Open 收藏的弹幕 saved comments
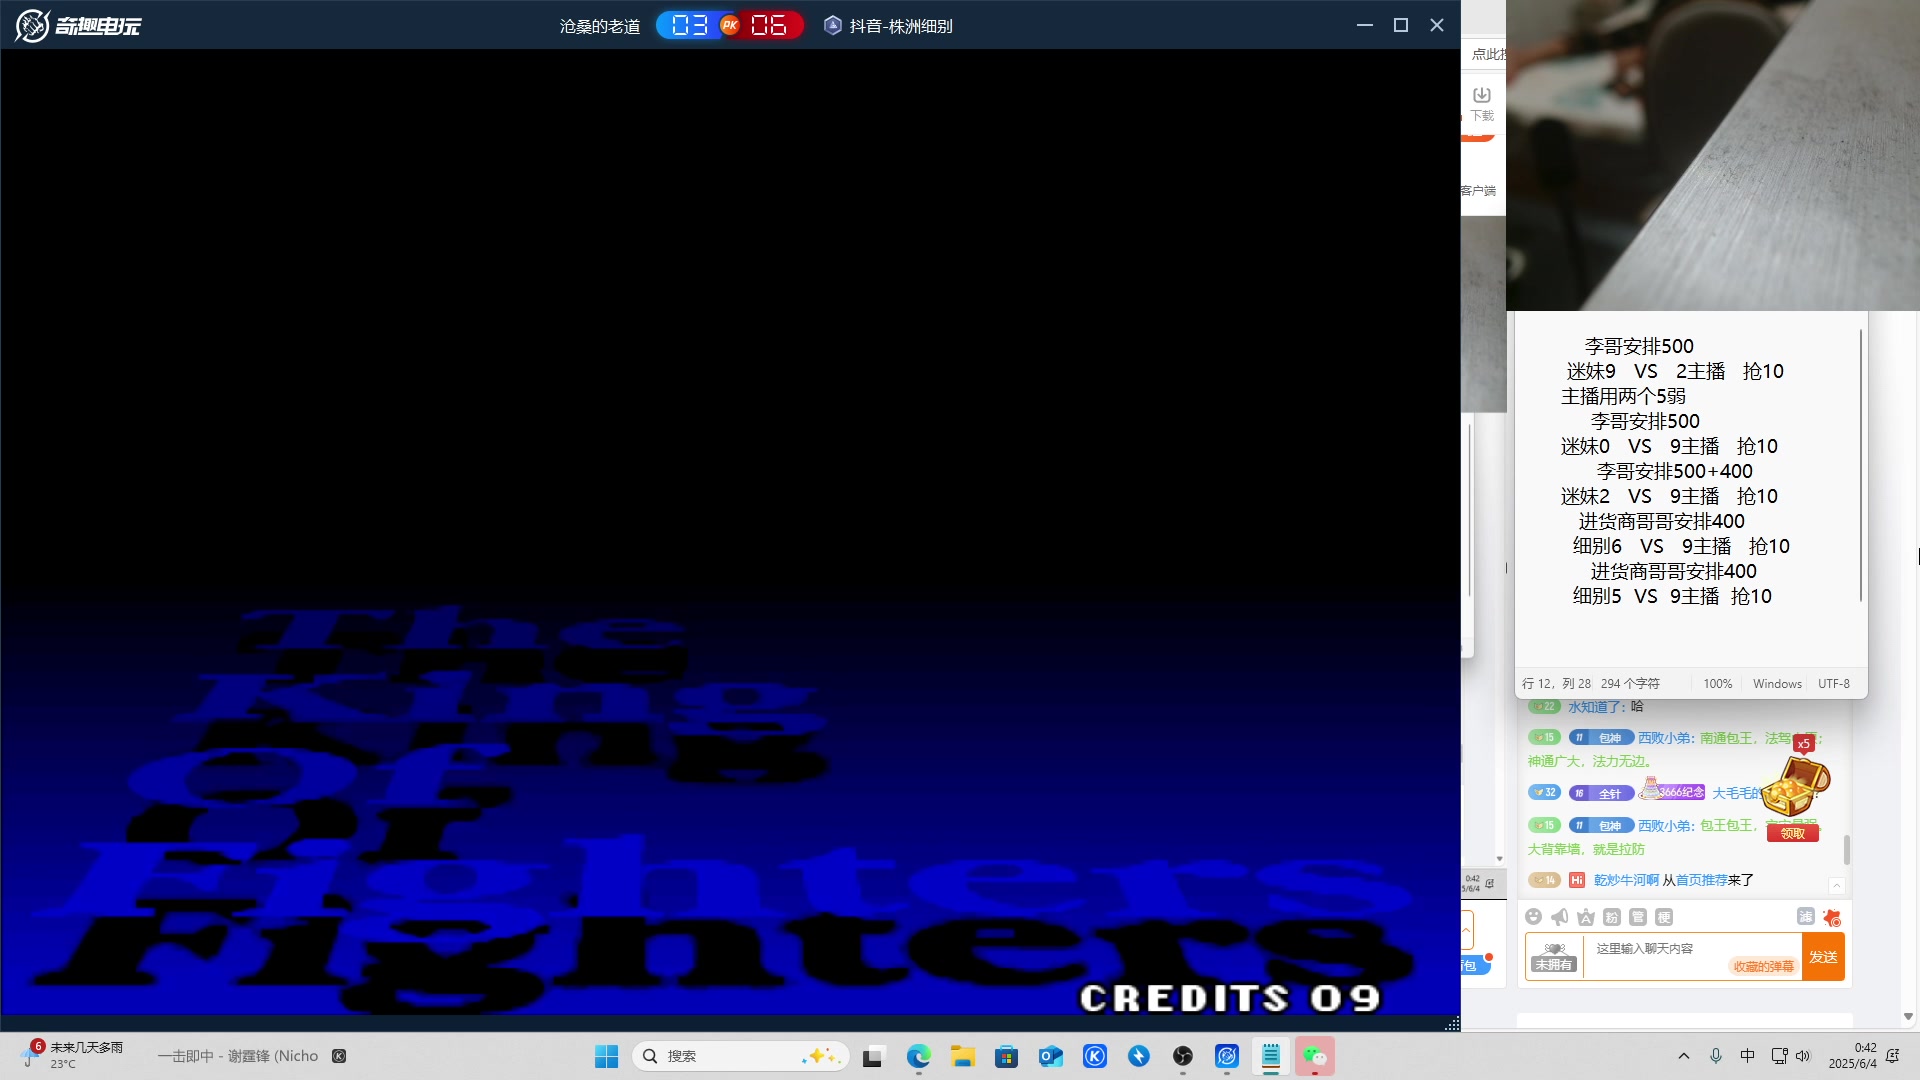1920x1080 pixels. coord(1763,966)
